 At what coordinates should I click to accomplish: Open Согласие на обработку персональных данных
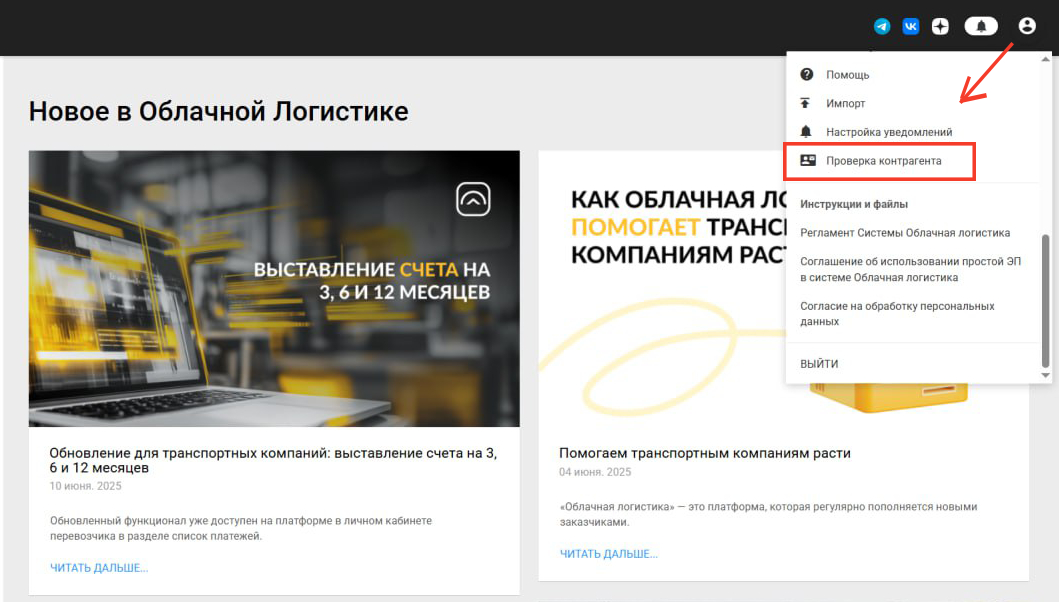[897, 314]
